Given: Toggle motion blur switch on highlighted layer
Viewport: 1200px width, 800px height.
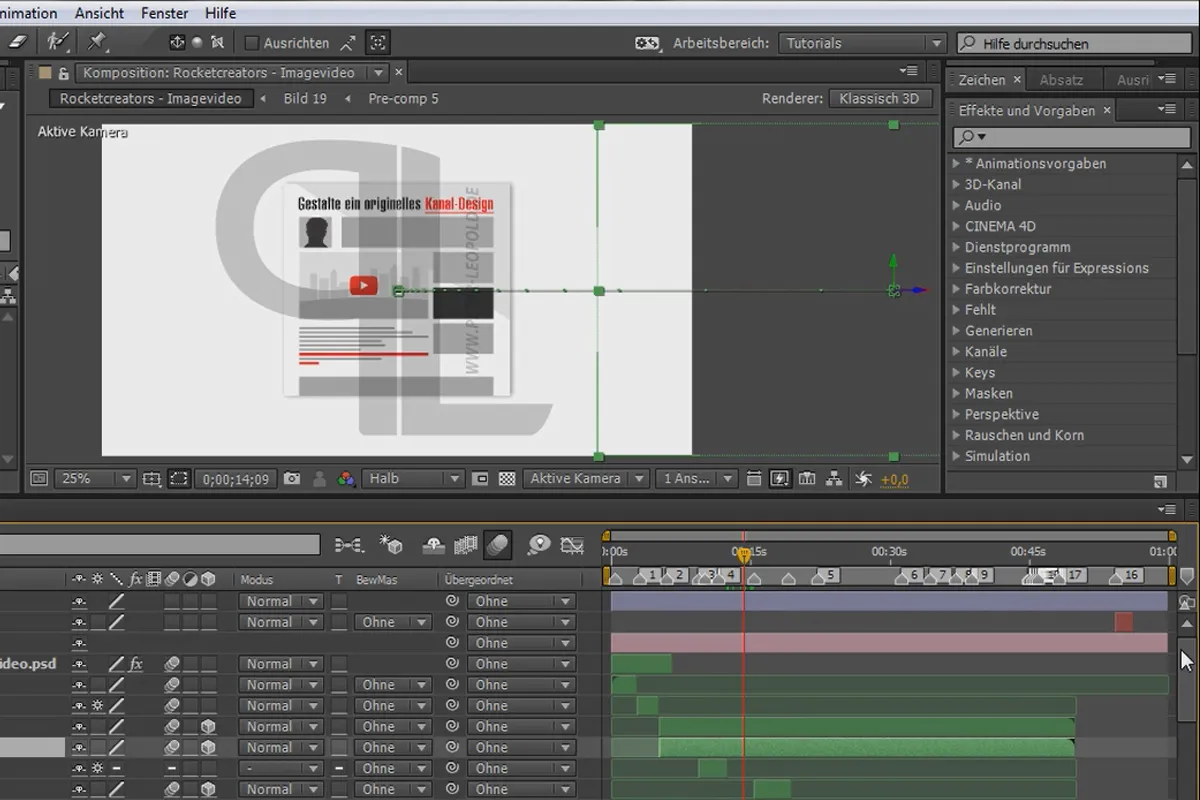Looking at the screenshot, I should point(172,747).
